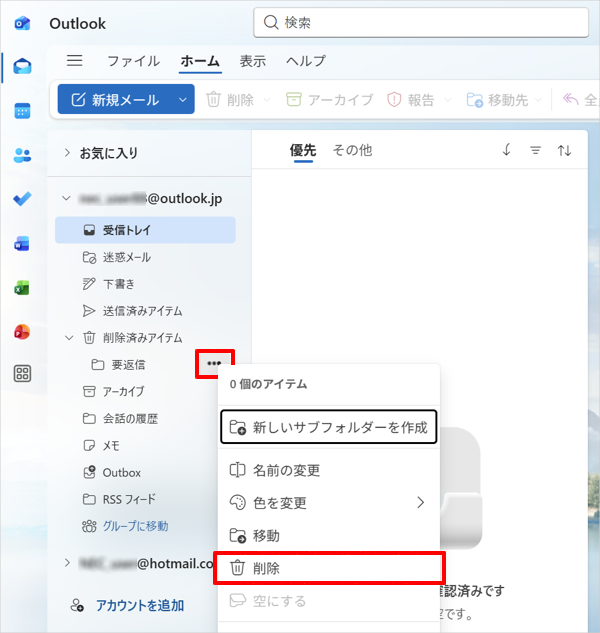Click the 新規メール button
The image size is (600, 633).
coord(116,100)
